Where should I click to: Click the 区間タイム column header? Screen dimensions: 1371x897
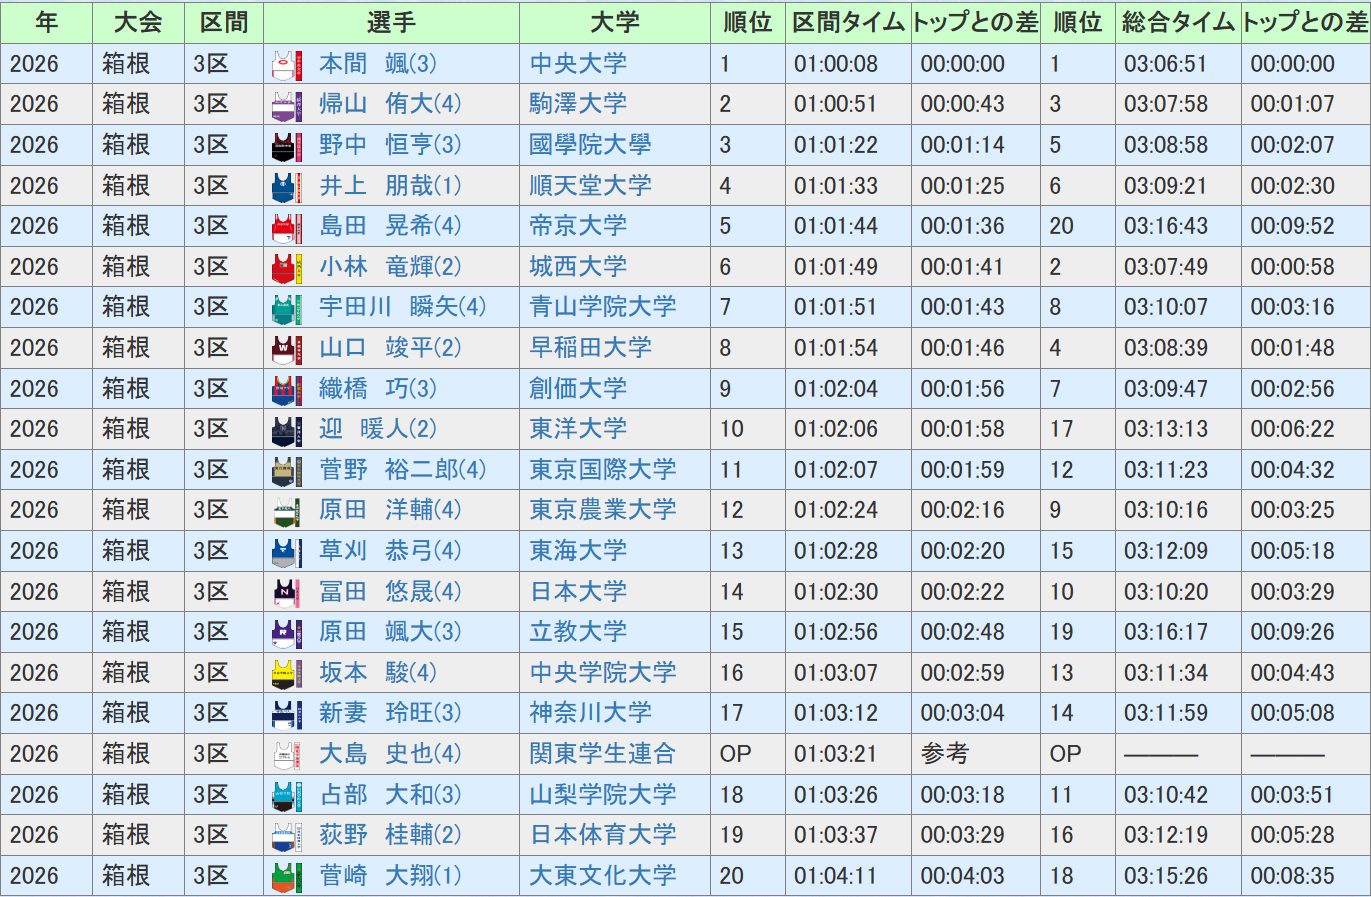click(x=848, y=22)
